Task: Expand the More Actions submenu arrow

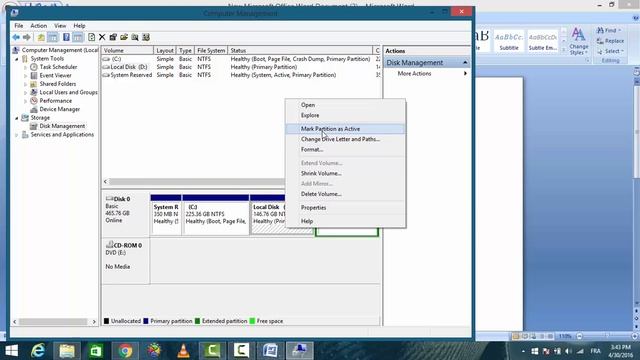Action: 465,73
